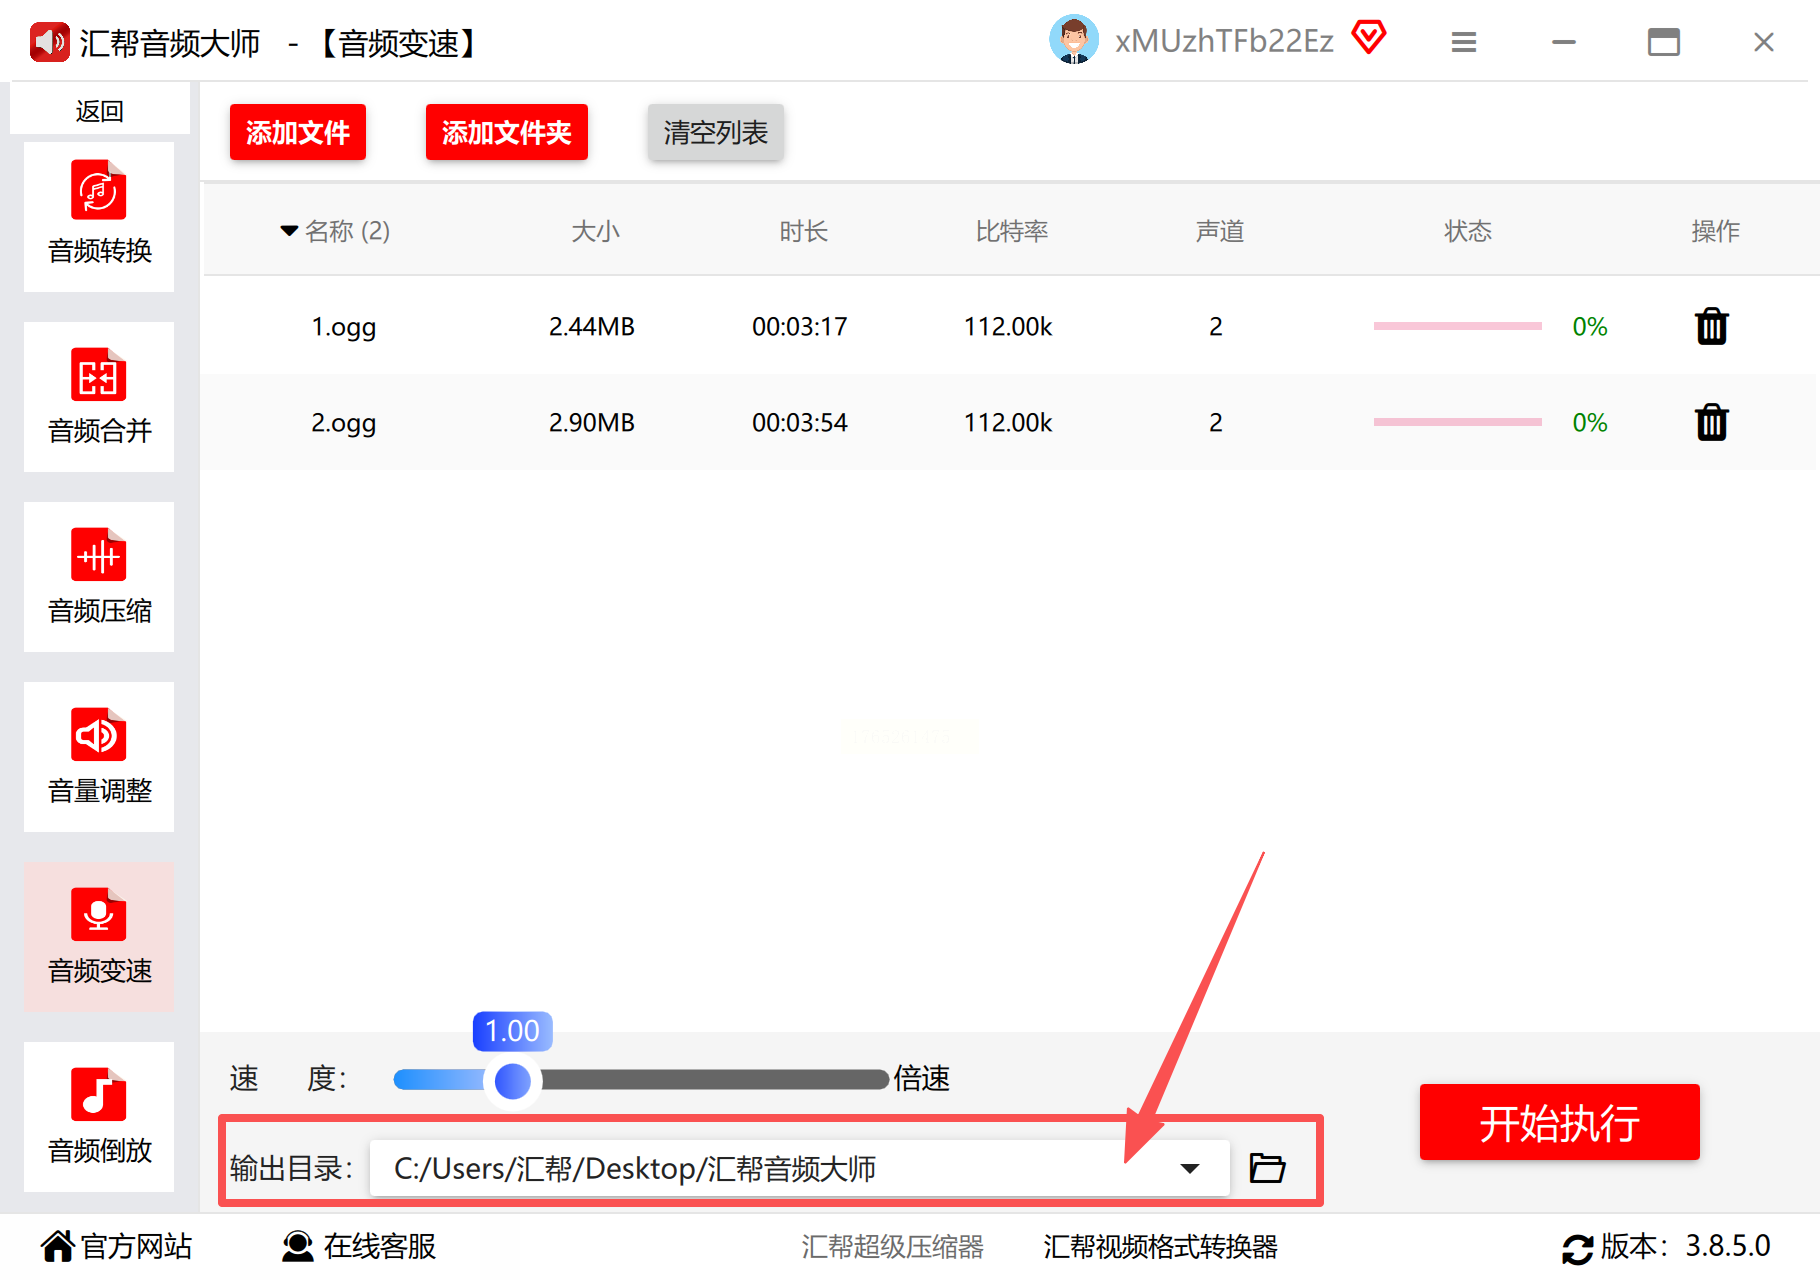This screenshot has width=1820, height=1280.
Task: Open the hamburger menu in title bar
Action: pyautogui.click(x=1464, y=42)
